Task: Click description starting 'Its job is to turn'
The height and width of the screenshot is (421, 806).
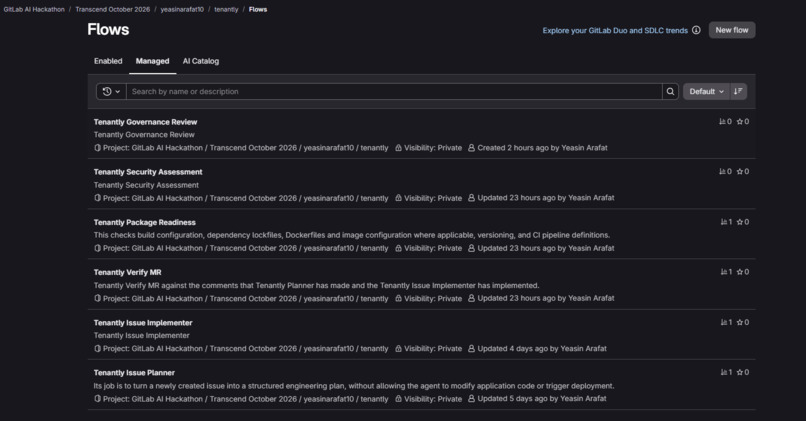Action: 354,386
